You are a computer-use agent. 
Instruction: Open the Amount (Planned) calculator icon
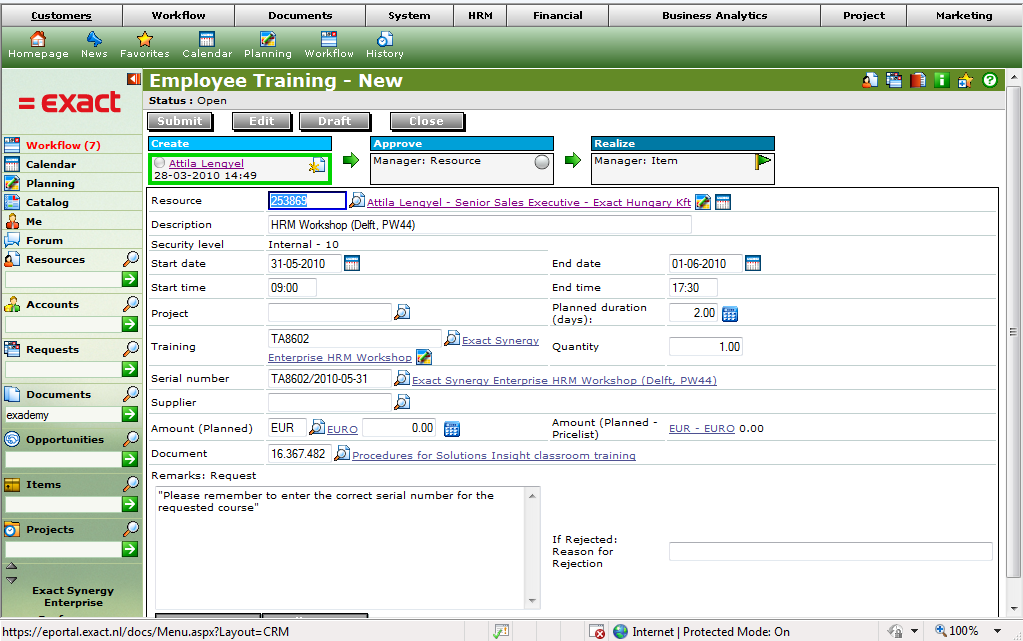click(451, 429)
